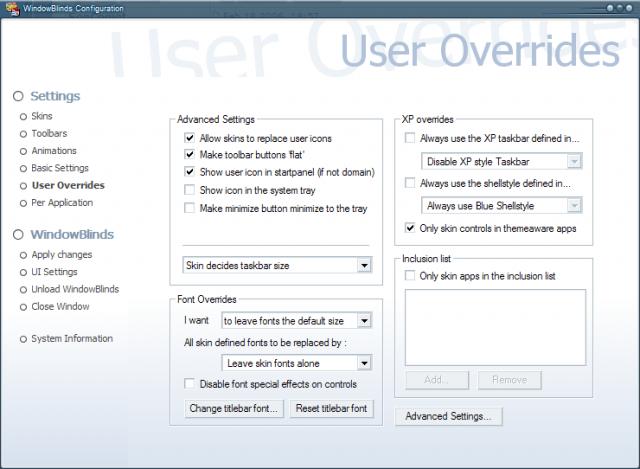The image size is (640, 469).
Task: Enable Show icon in the system tray
Action: tap(189, 190)
